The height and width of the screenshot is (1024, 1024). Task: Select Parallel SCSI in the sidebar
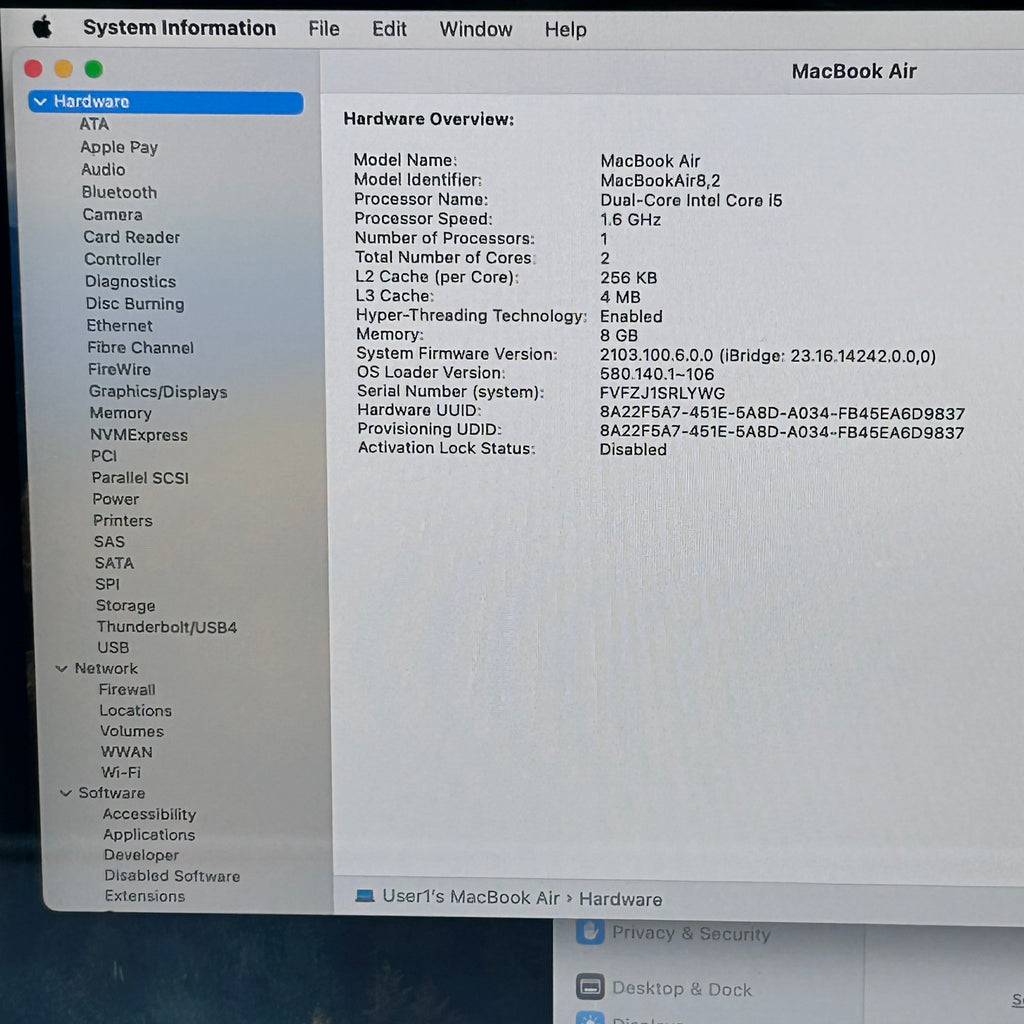(140, 478)
